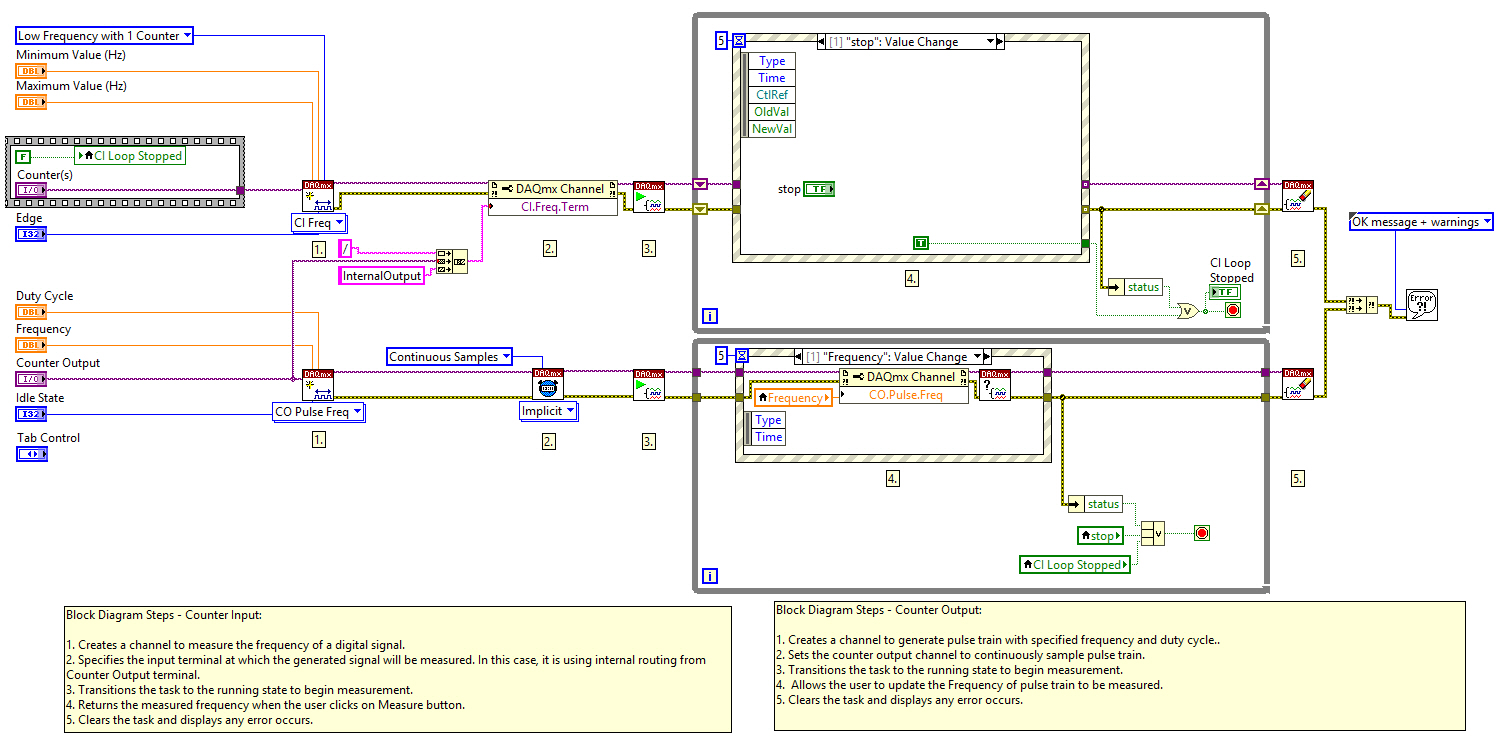Open the OK message + warnings dropdown
The height and width of the screenshot is (744, 1503).
click(x=1421, y=222)
